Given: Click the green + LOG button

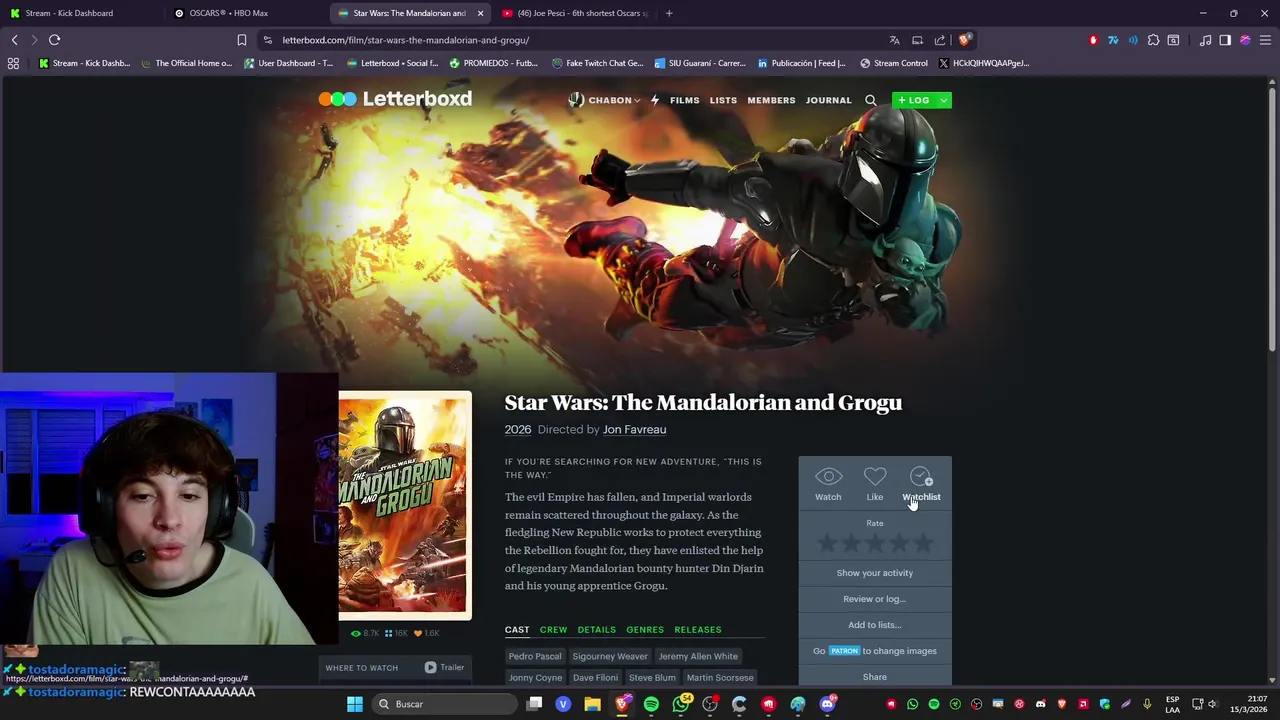Looking at the screenshot, I should [x=914, y=100].
